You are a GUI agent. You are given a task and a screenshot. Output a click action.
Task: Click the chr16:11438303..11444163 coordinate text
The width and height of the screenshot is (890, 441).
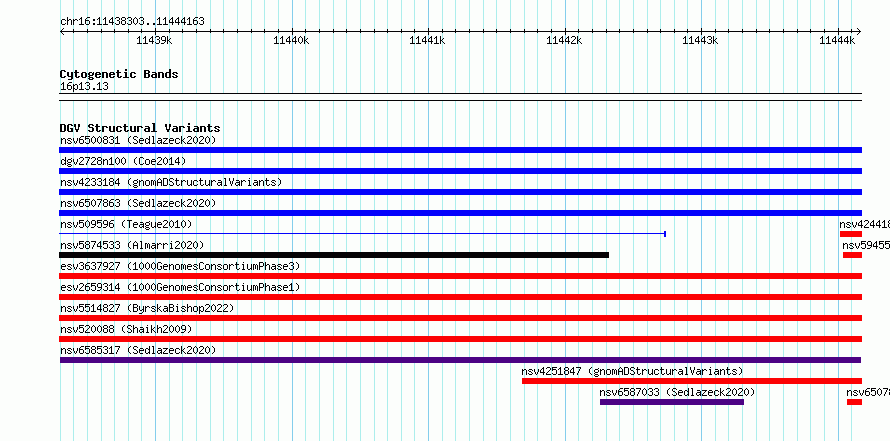click(132, 22)
